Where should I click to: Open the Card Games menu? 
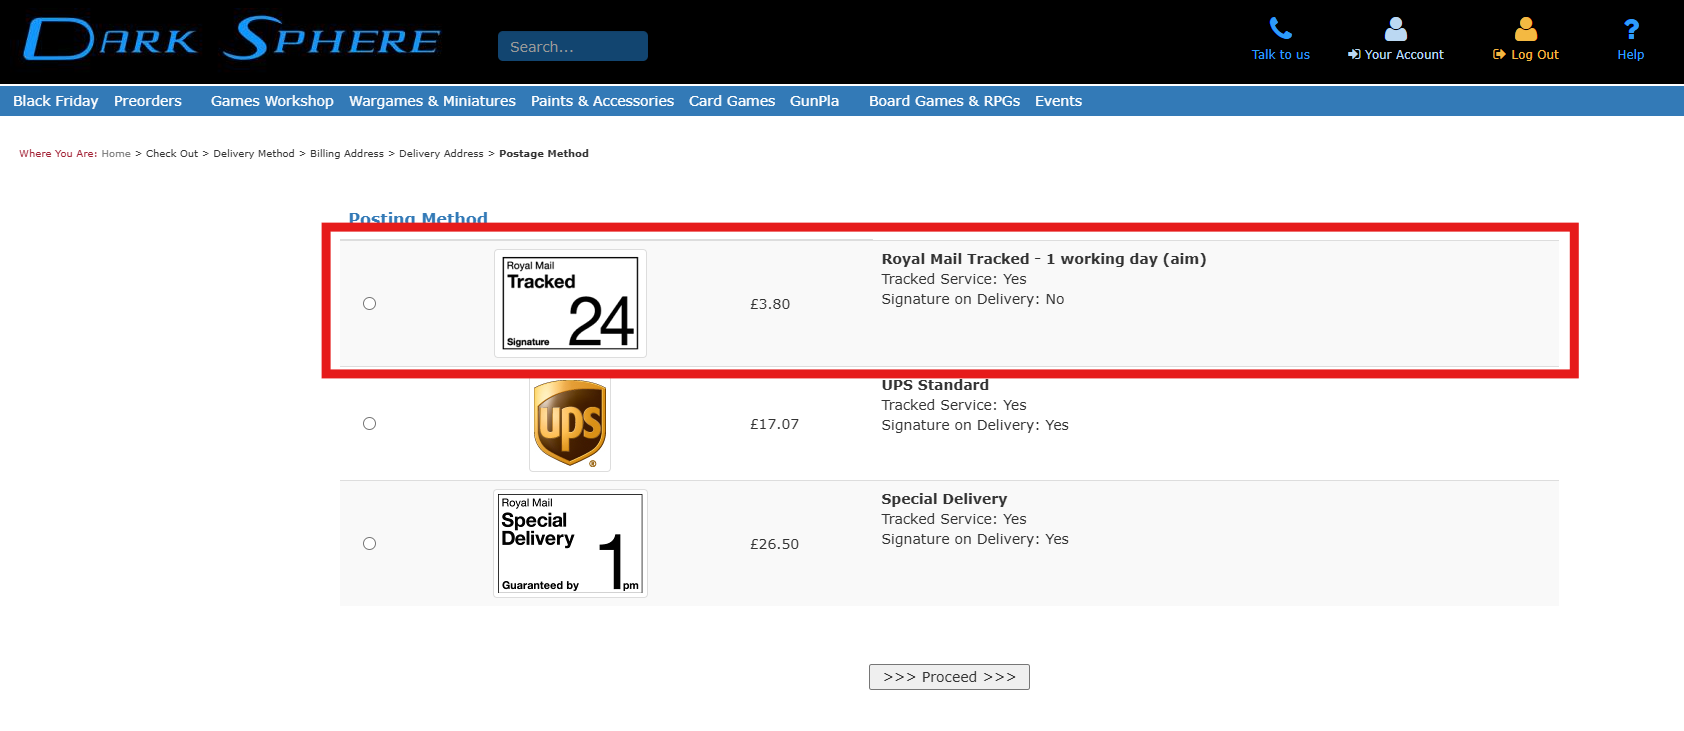(732, 101)
